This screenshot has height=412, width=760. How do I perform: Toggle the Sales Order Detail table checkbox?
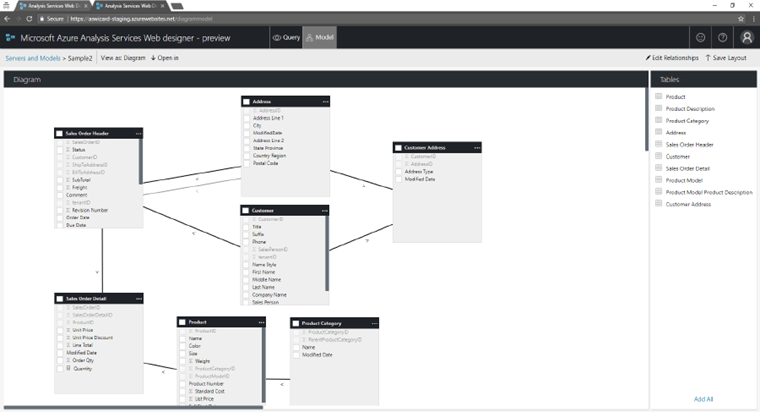[x=60, y=299]
